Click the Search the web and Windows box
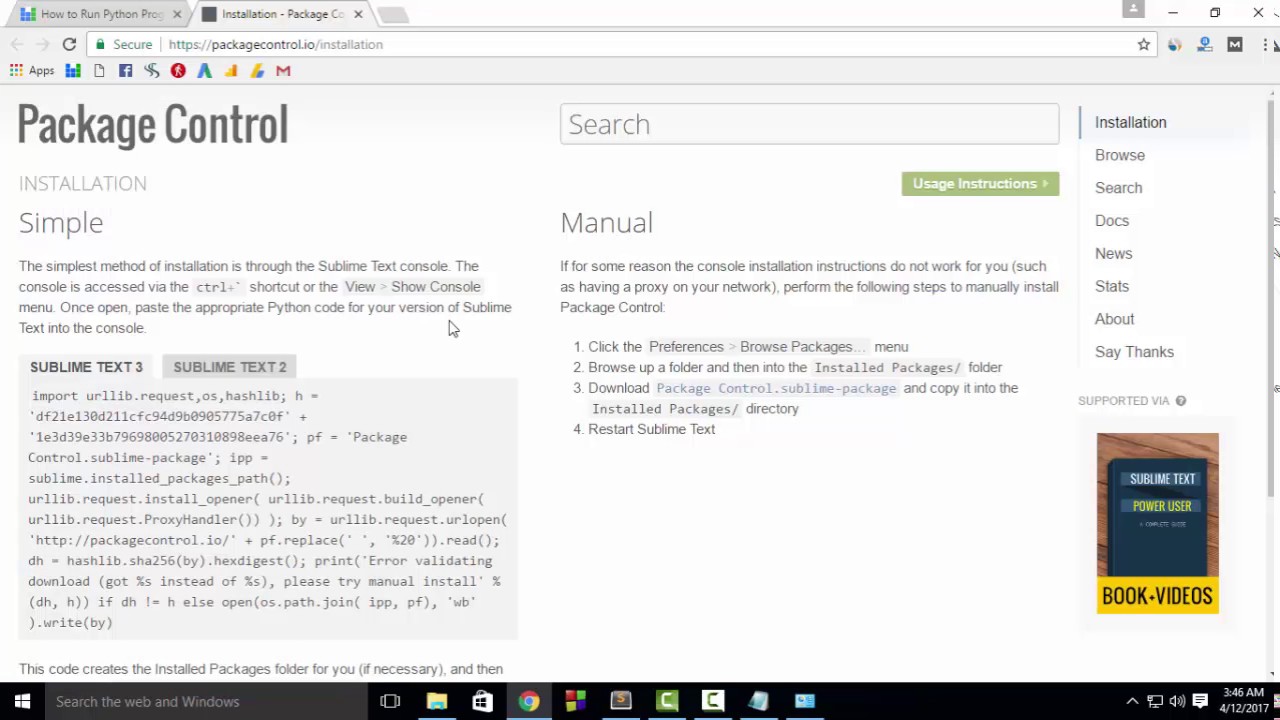Screen dimensions: 1280x720 click(x=206, y=701)
